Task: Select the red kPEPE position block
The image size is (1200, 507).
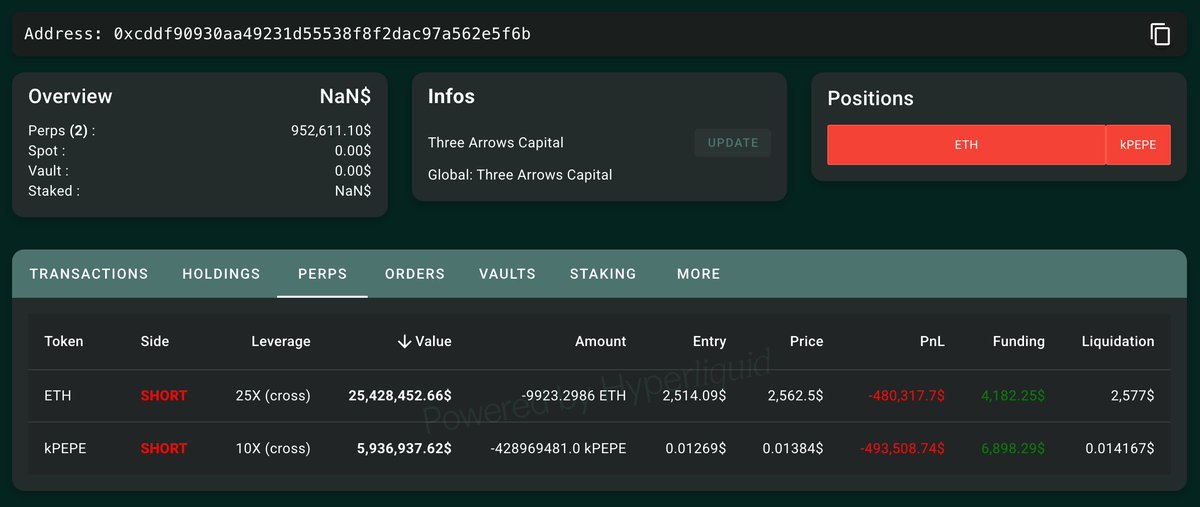Action: [x=1138, y=145]
